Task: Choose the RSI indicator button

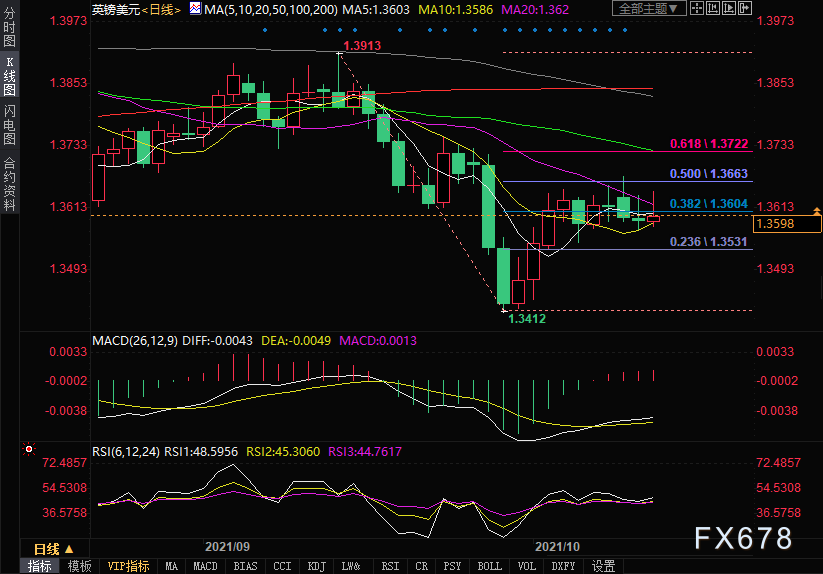Action: click(x=390, y=566)
